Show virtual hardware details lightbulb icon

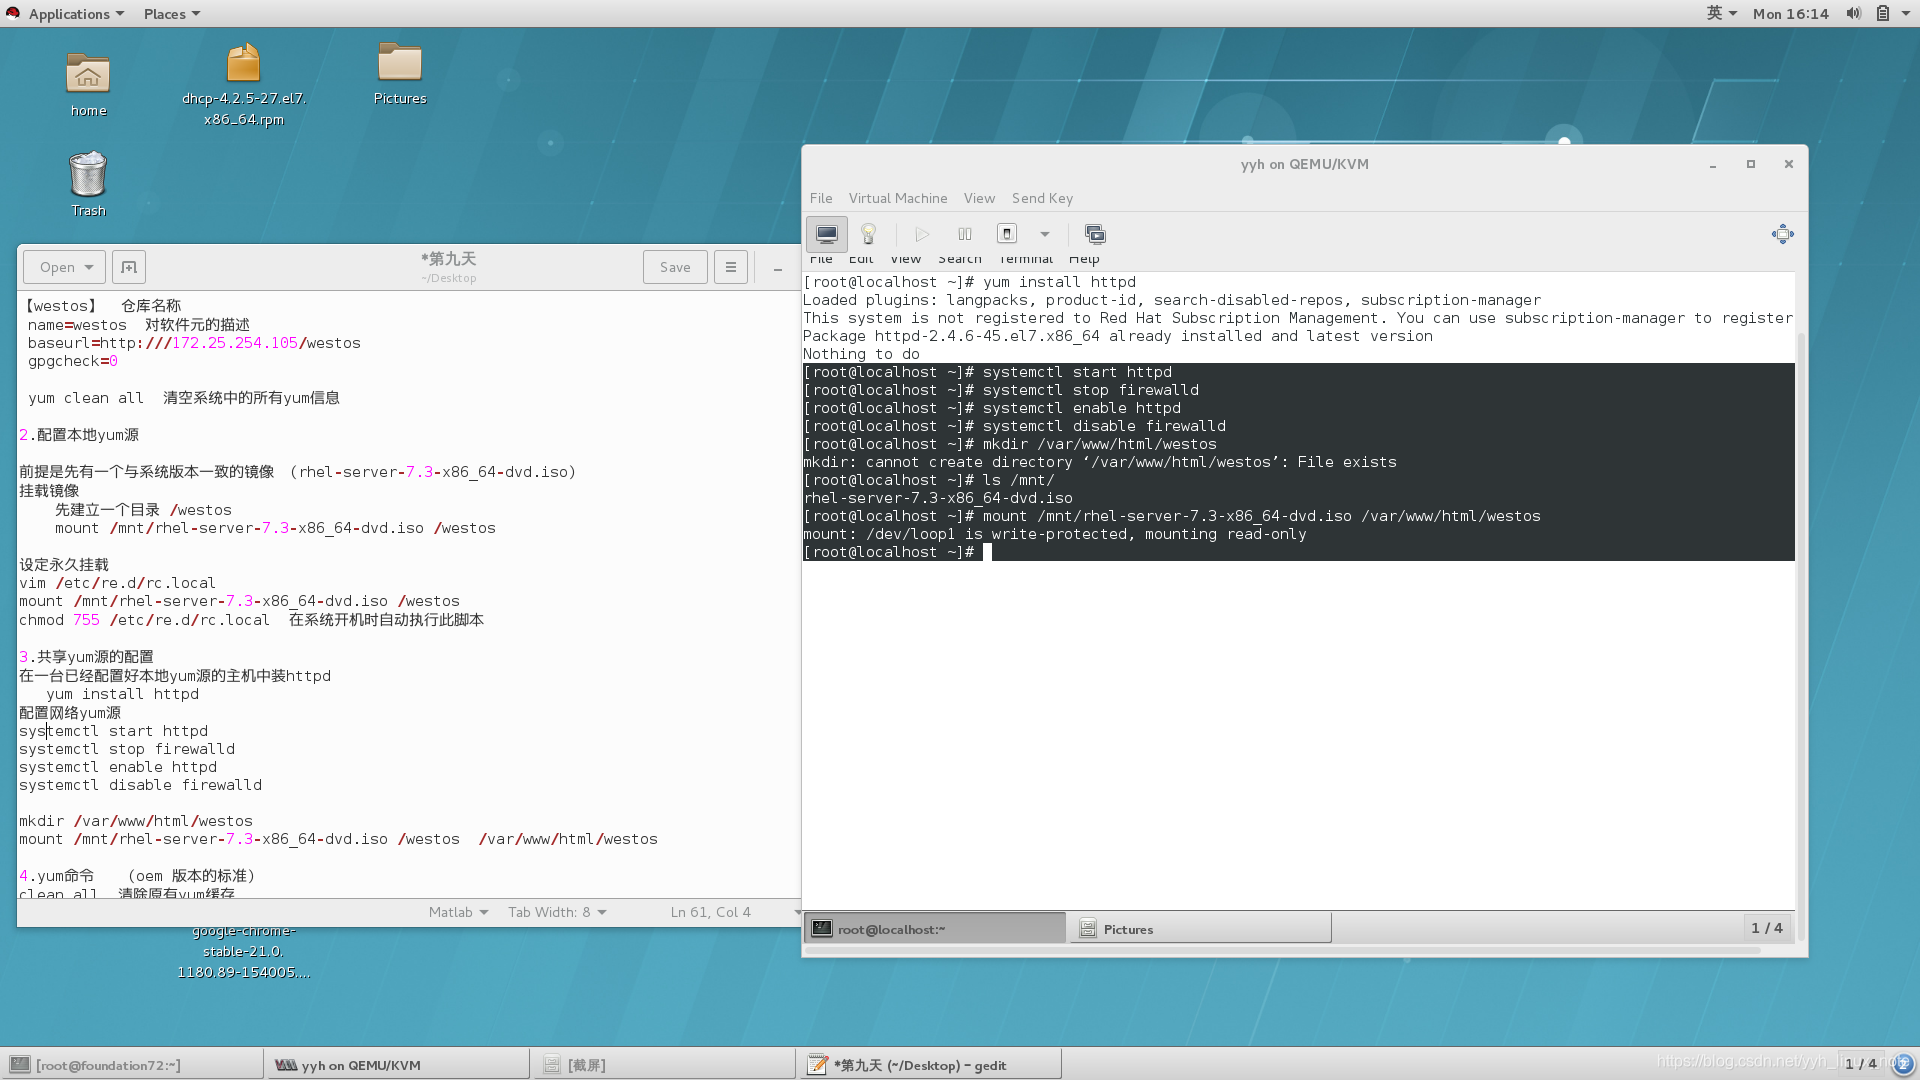coord(868,234)
